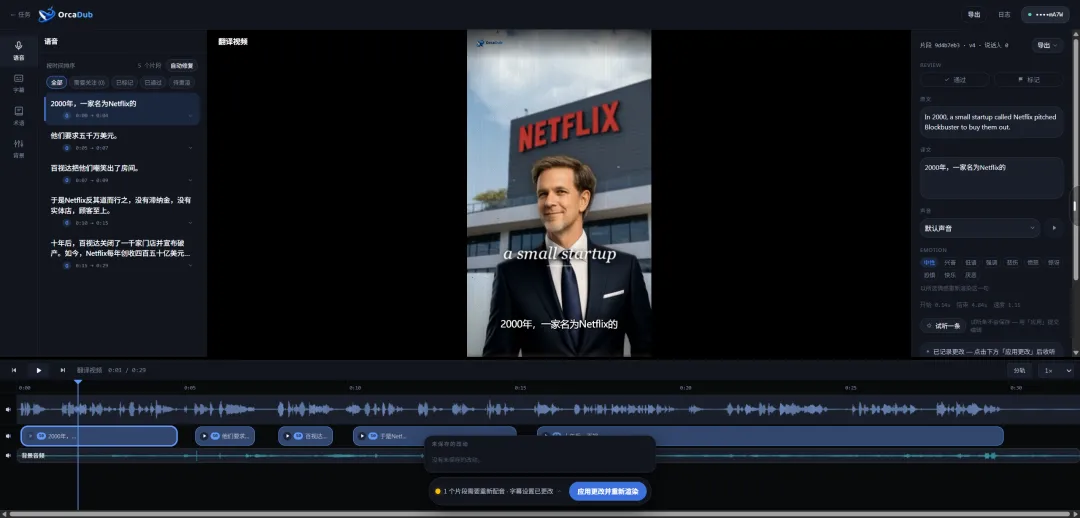This screenshot has height=518, width=1080.
Task: Preview the selected voice with play icon
Action: tap(1053, 228)
